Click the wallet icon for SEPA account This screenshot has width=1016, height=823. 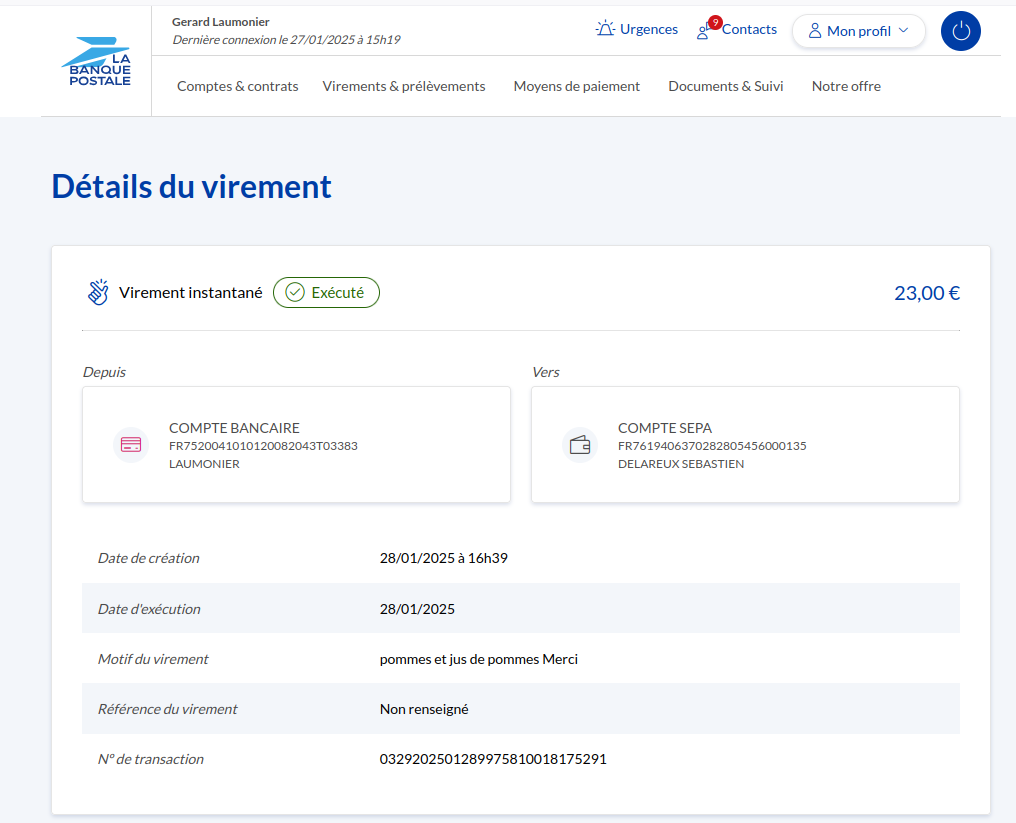[x=580, y=445]
